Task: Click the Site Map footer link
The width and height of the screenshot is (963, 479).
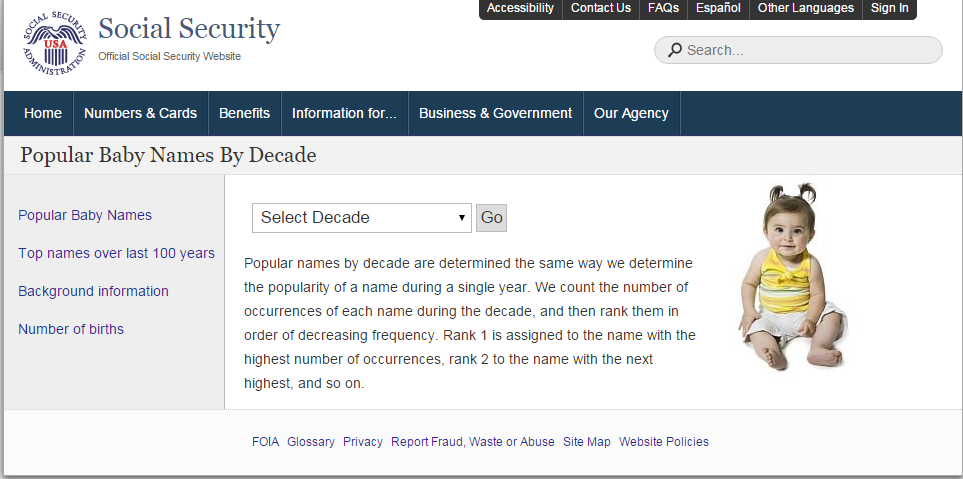Action: click(x=586, y=442)
